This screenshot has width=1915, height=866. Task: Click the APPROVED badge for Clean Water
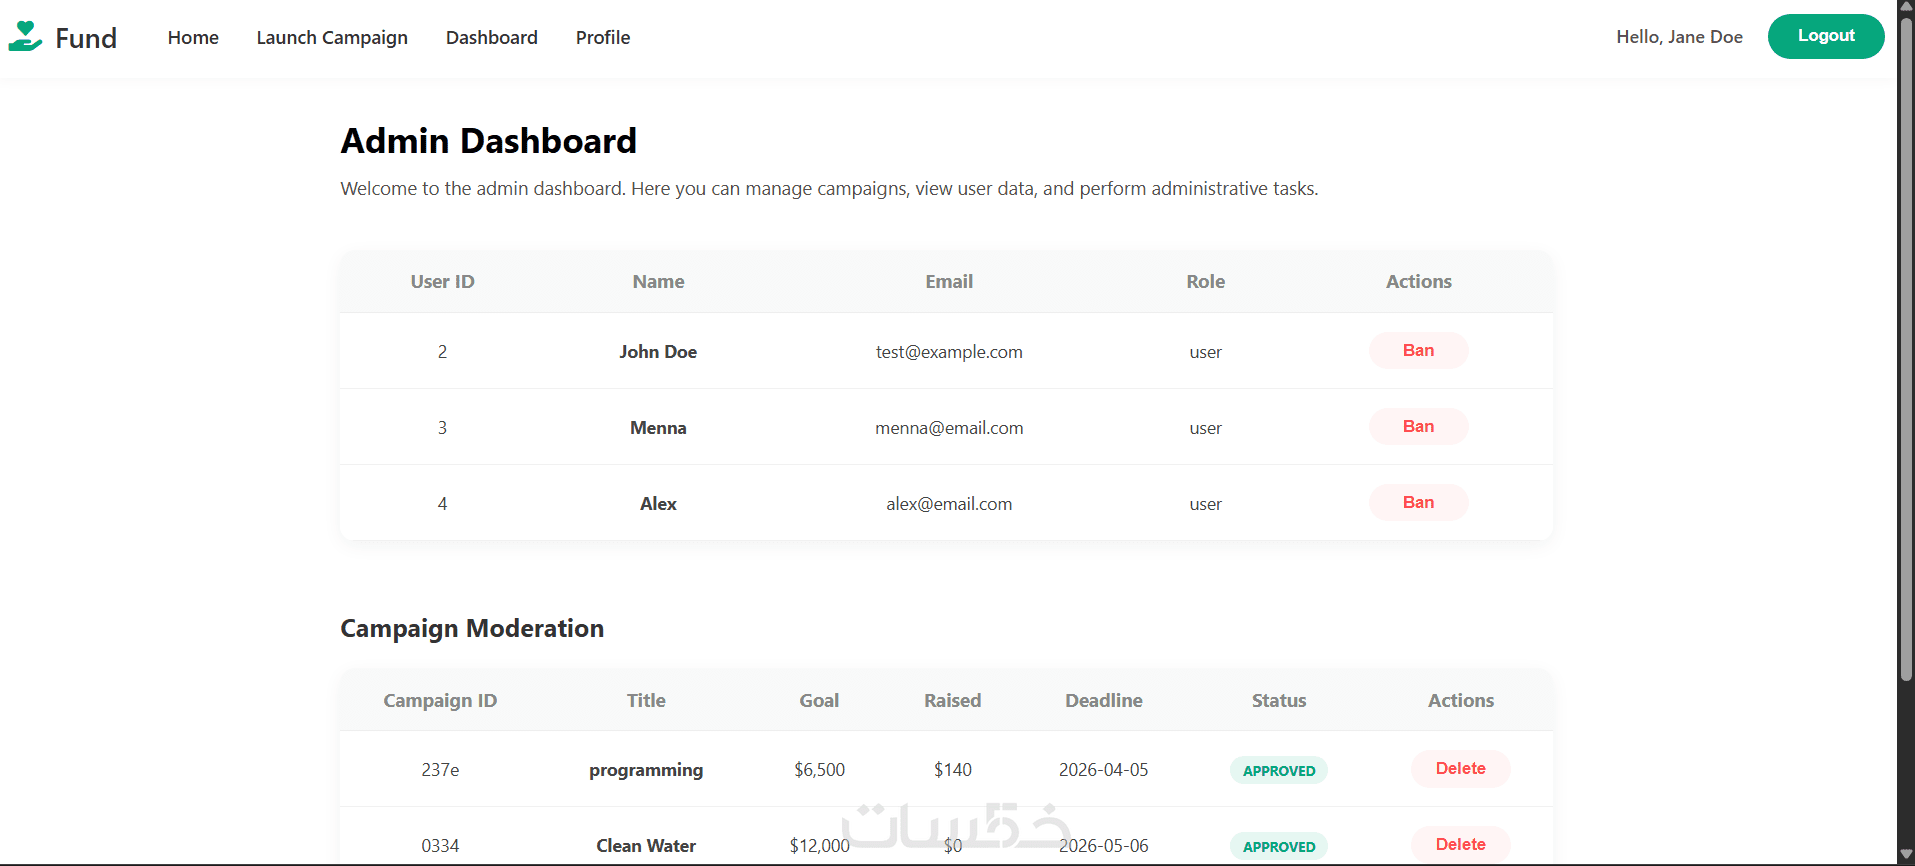[x=1279, y=847]
